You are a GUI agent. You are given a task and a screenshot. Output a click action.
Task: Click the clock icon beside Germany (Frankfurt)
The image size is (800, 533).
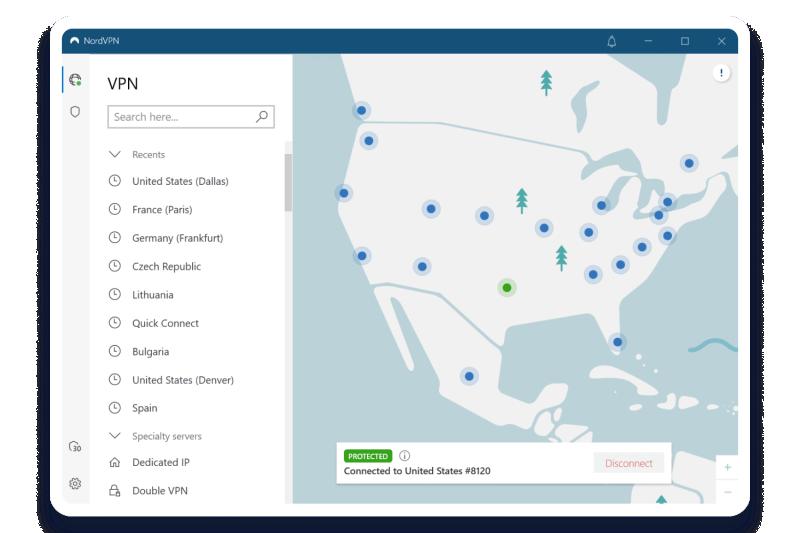tap(115, 238)
